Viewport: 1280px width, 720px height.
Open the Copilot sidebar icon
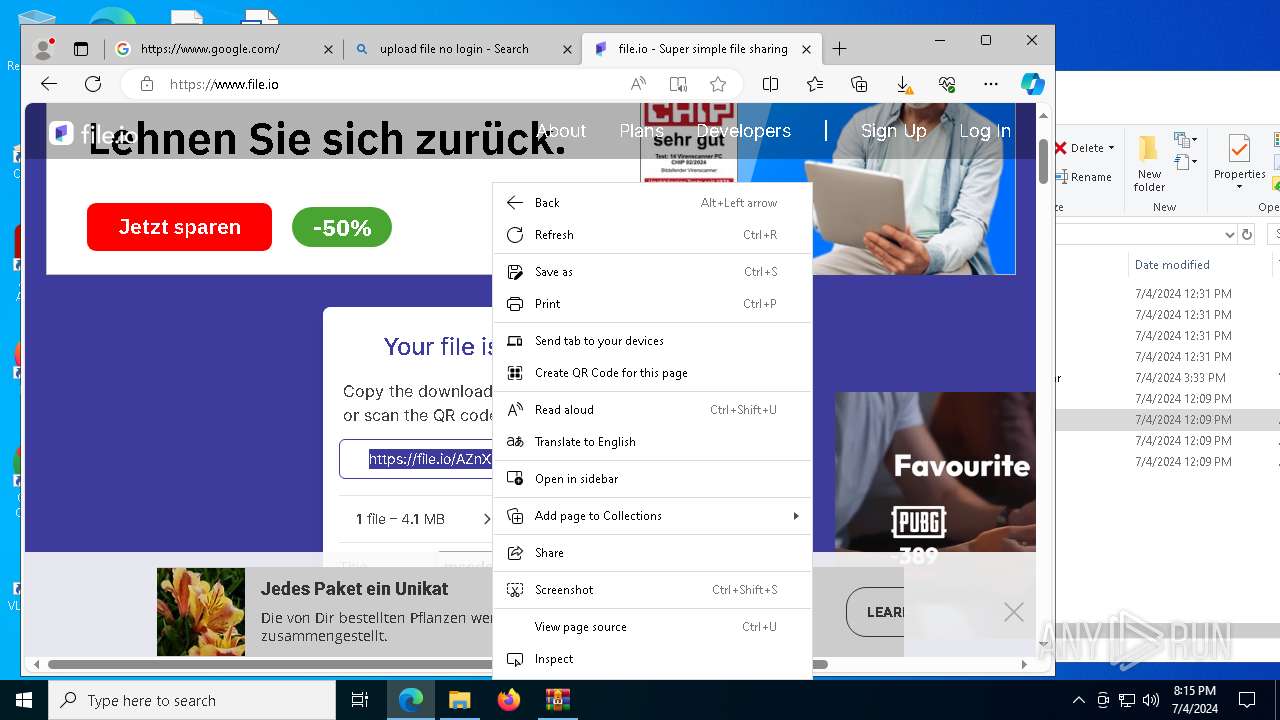[1033, 84]
